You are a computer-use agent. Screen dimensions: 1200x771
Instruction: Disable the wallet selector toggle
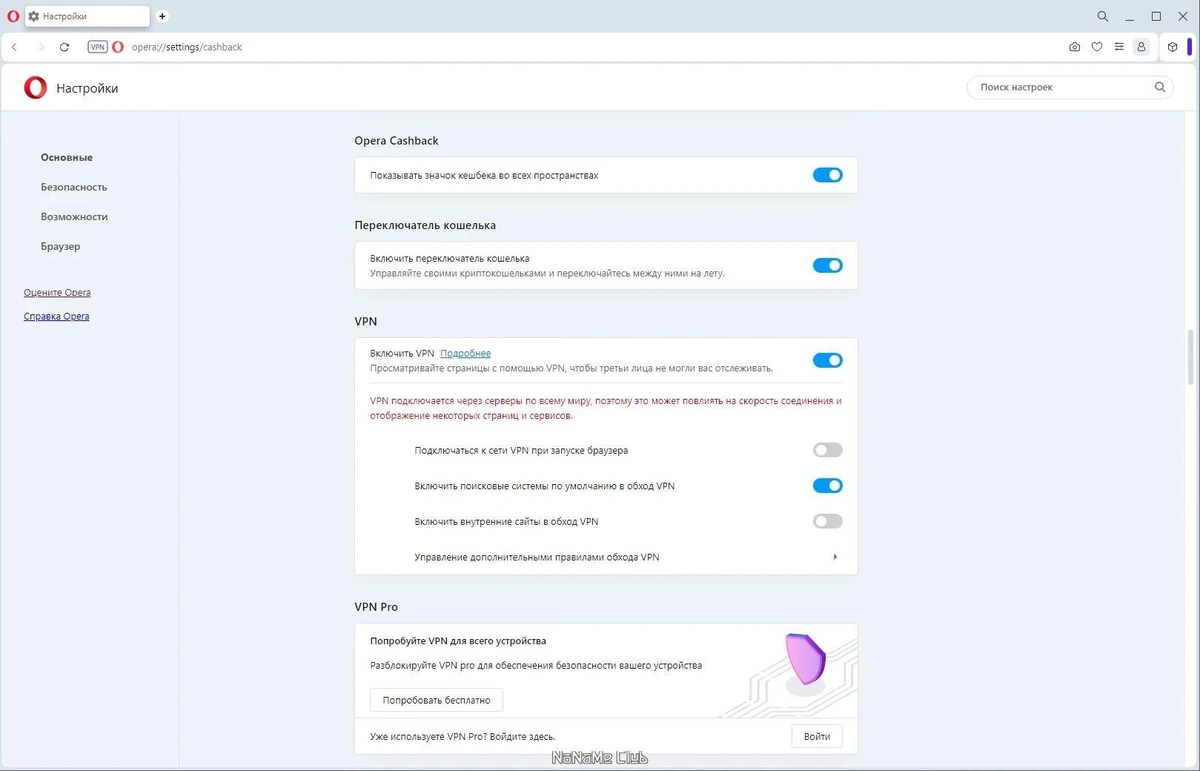click(828, 266)
